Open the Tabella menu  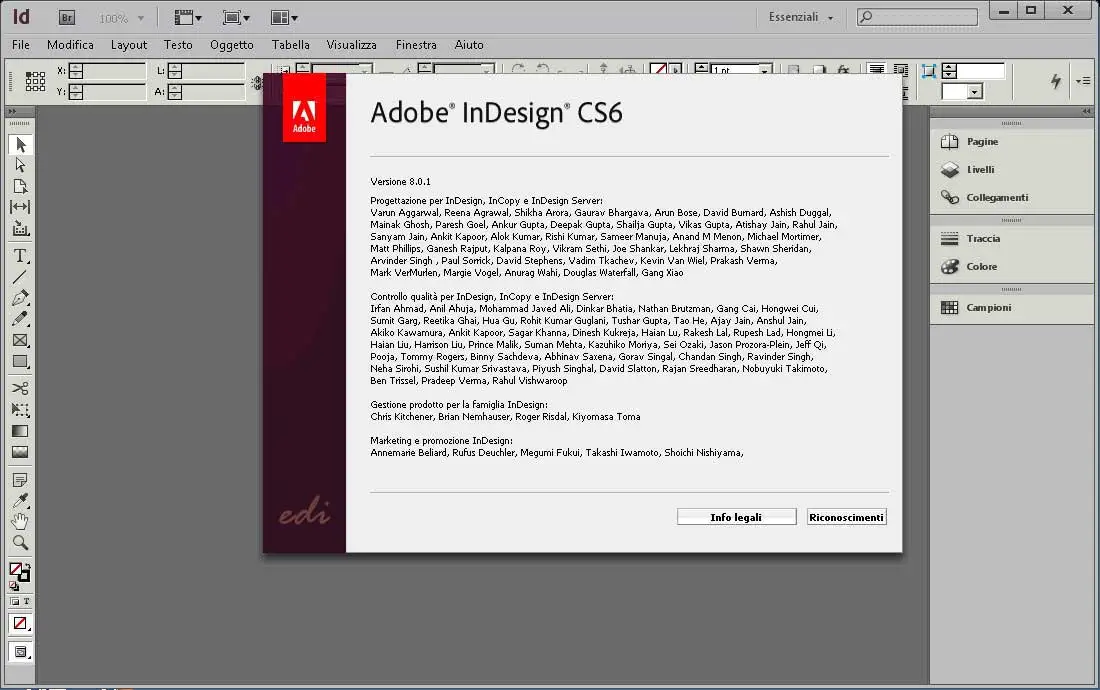click(290, 45)
